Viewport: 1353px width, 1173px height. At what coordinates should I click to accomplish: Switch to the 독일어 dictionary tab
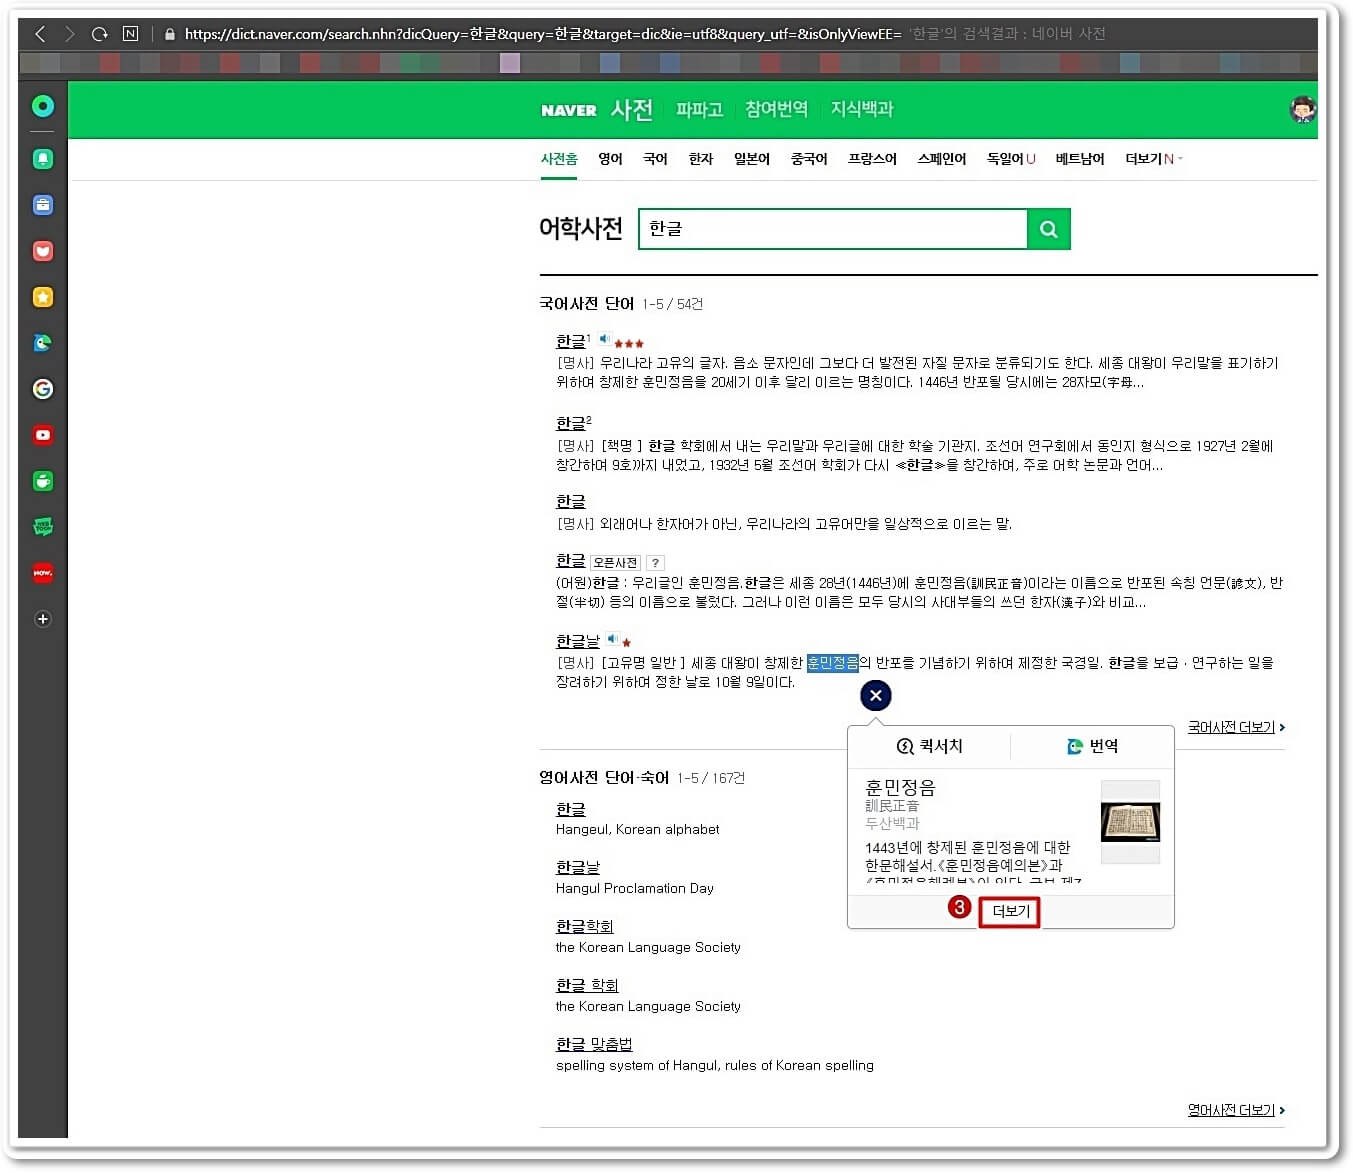click(x=1011, y=159)
